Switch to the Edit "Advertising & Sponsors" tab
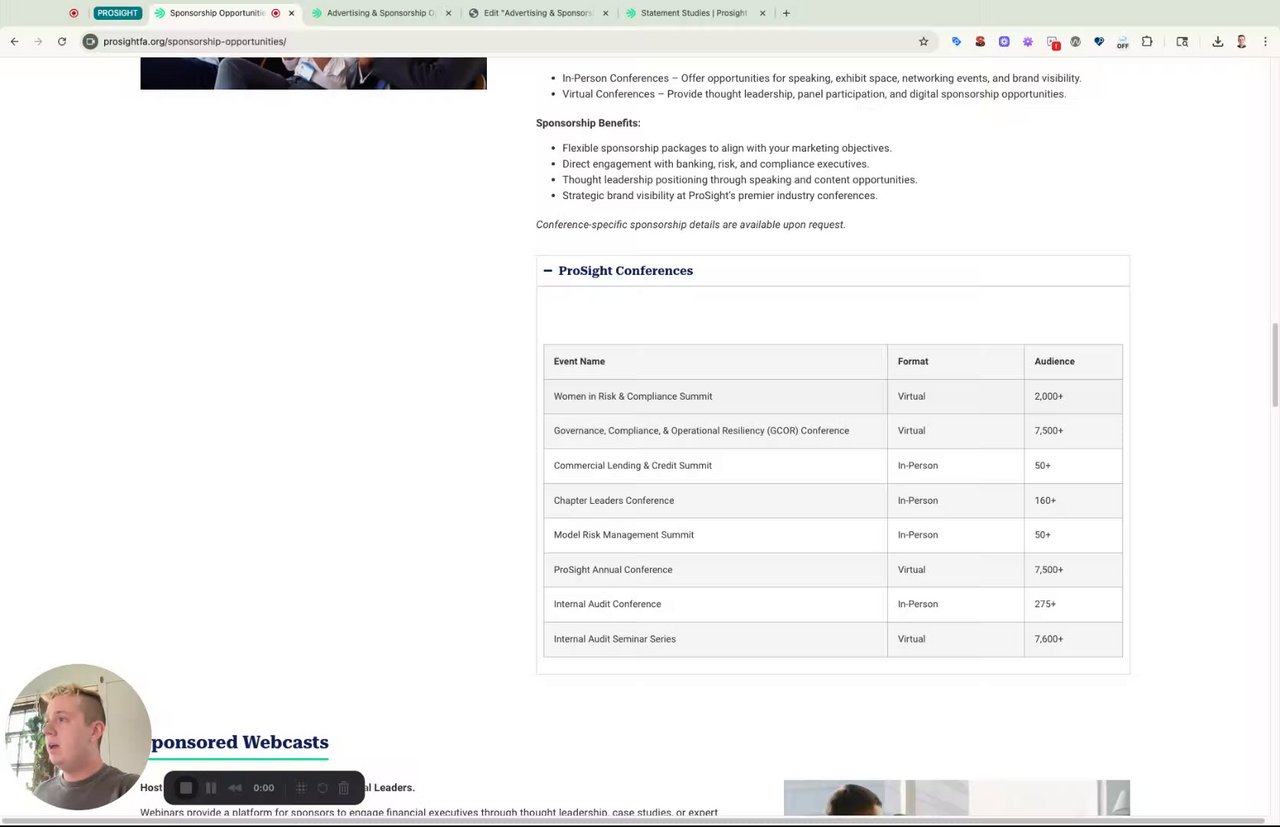The height and width of the screenshot is (827, 1280). point(538,13)
